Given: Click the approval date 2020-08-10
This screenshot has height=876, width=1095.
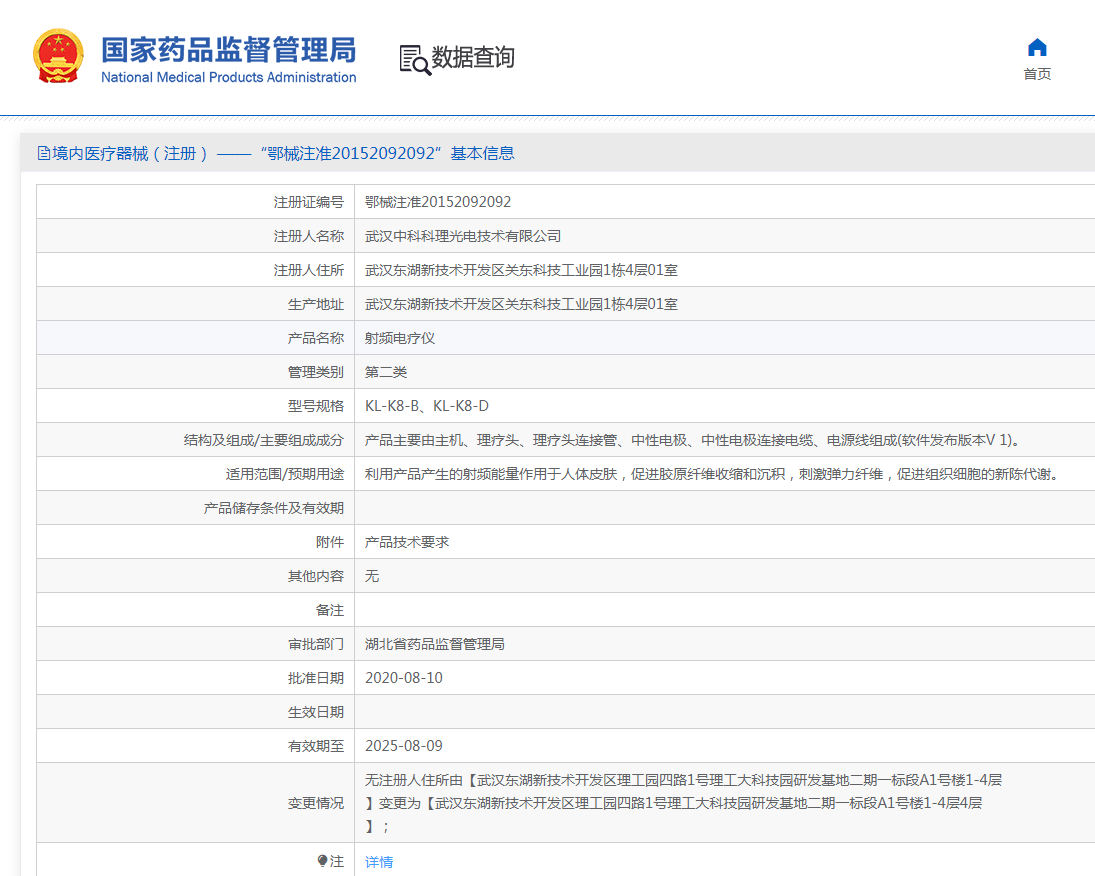Looking at the screenshot, I should [404, 678].
